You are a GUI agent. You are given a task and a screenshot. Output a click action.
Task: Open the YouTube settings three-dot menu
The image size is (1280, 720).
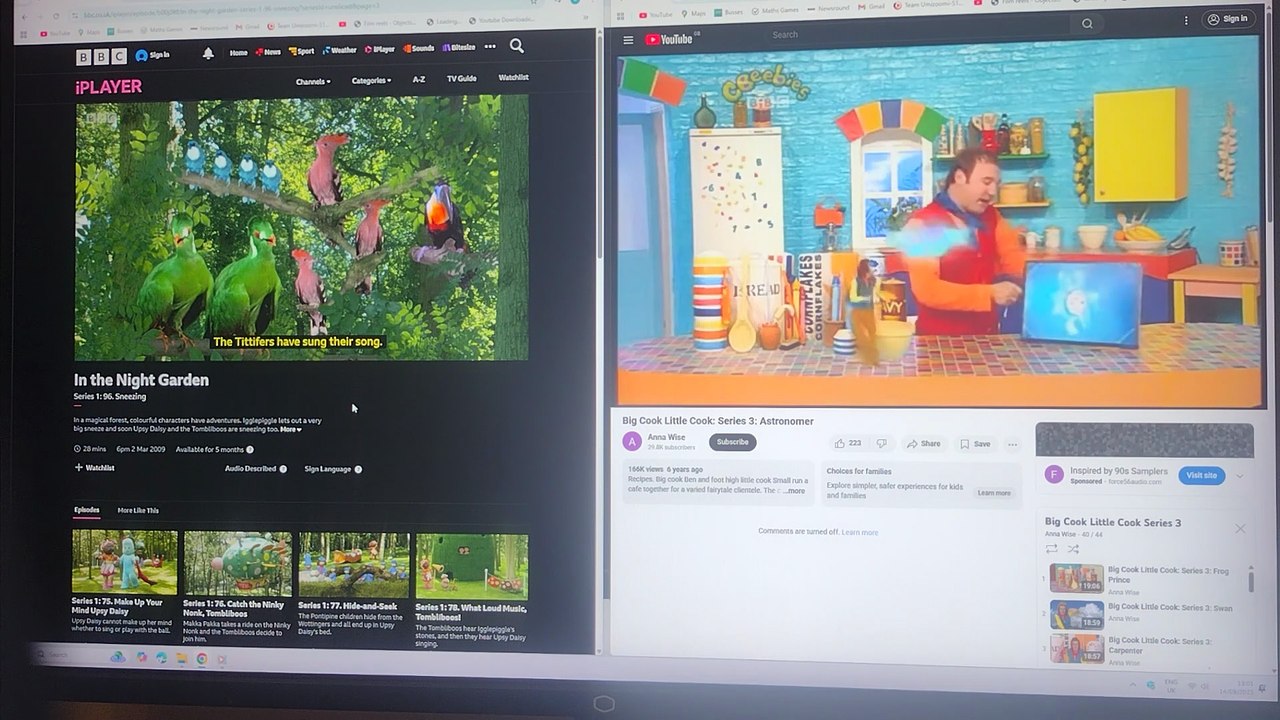(x=1186, y=20)
